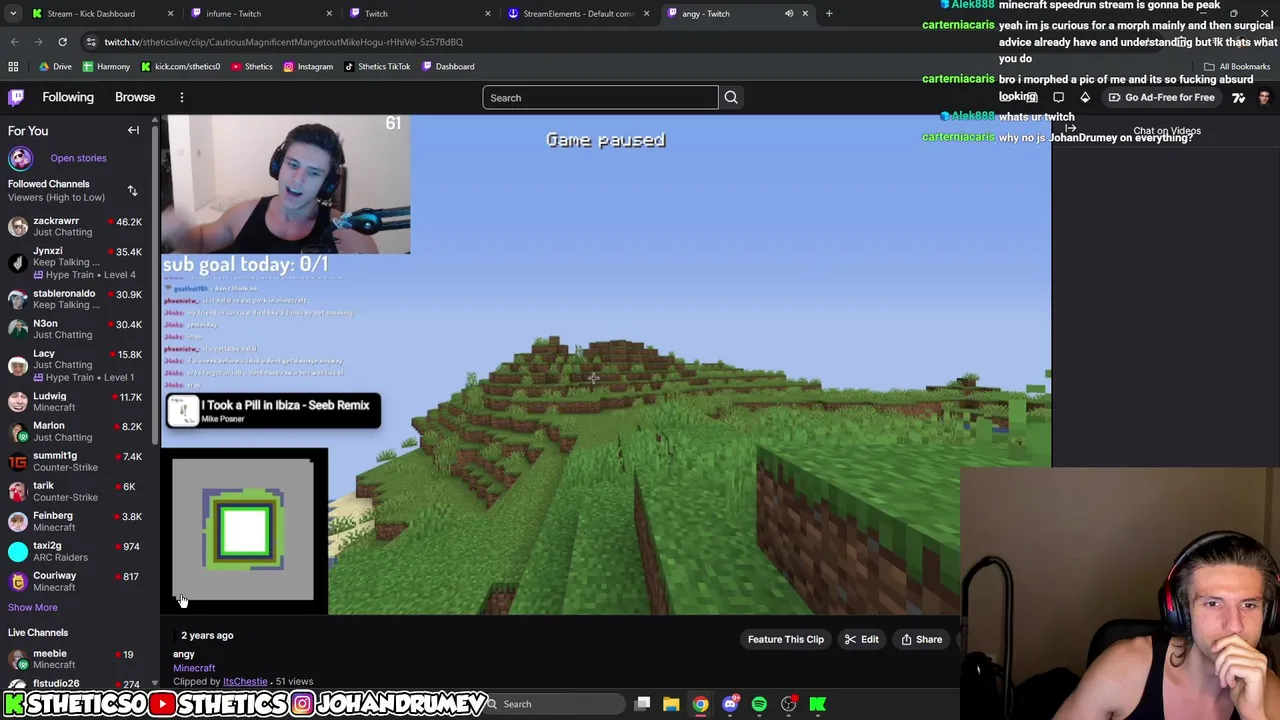Open the Browse page
1280x720 pixels.
click(x=135, y=97)
